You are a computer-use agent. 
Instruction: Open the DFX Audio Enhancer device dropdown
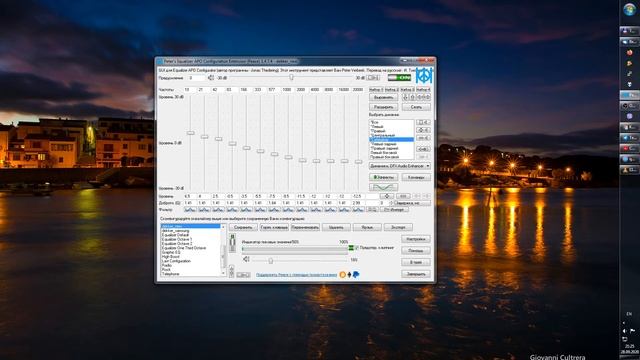(x=400, y=166)
